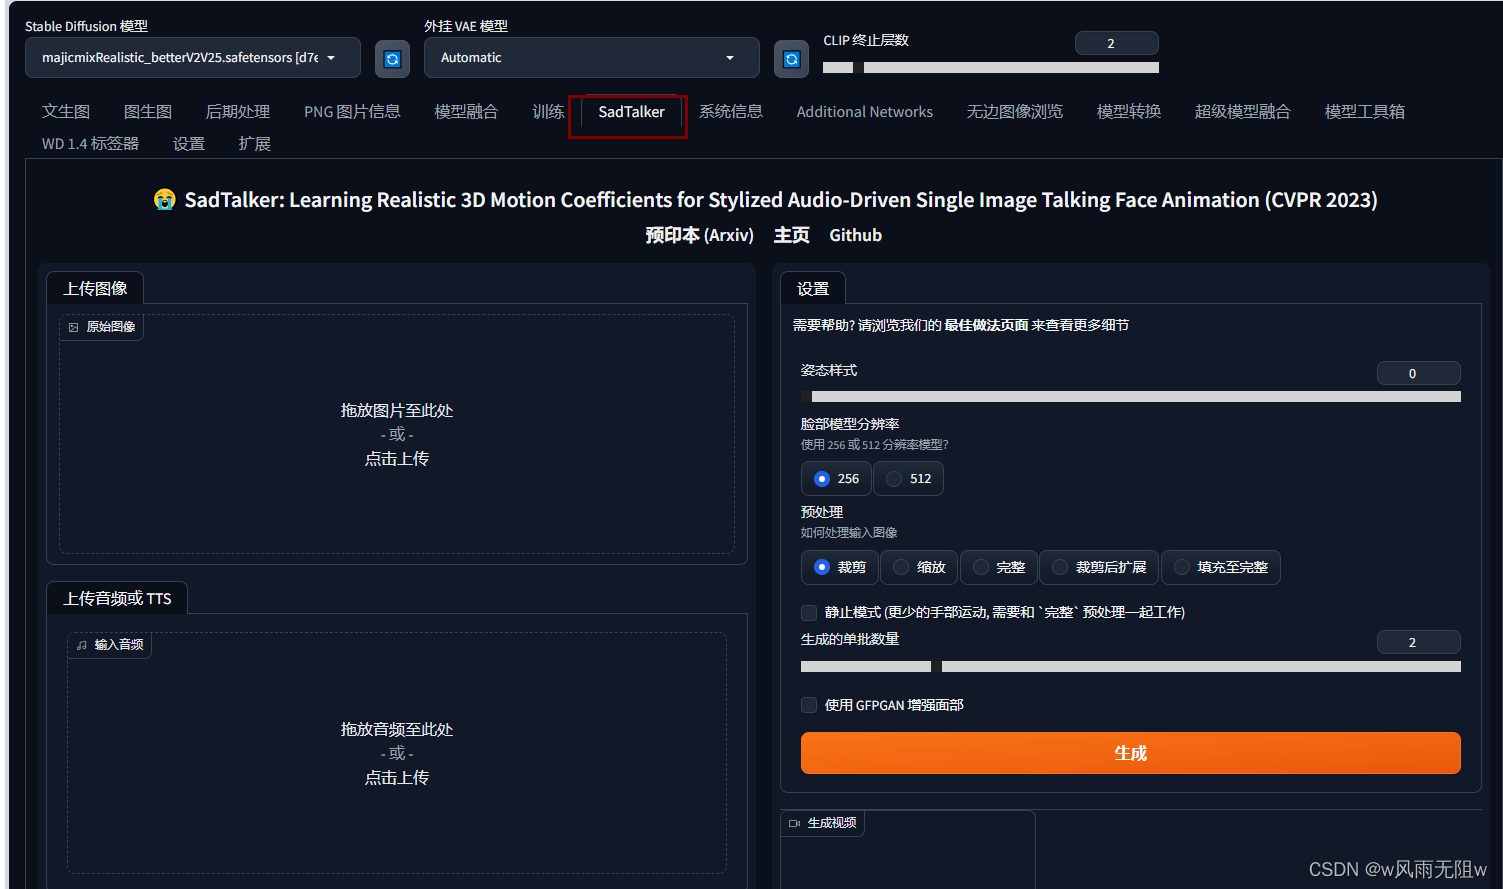Open the 模型融合 tab
The height and width of the screenshot is (889, 1503).
(466, 112)
